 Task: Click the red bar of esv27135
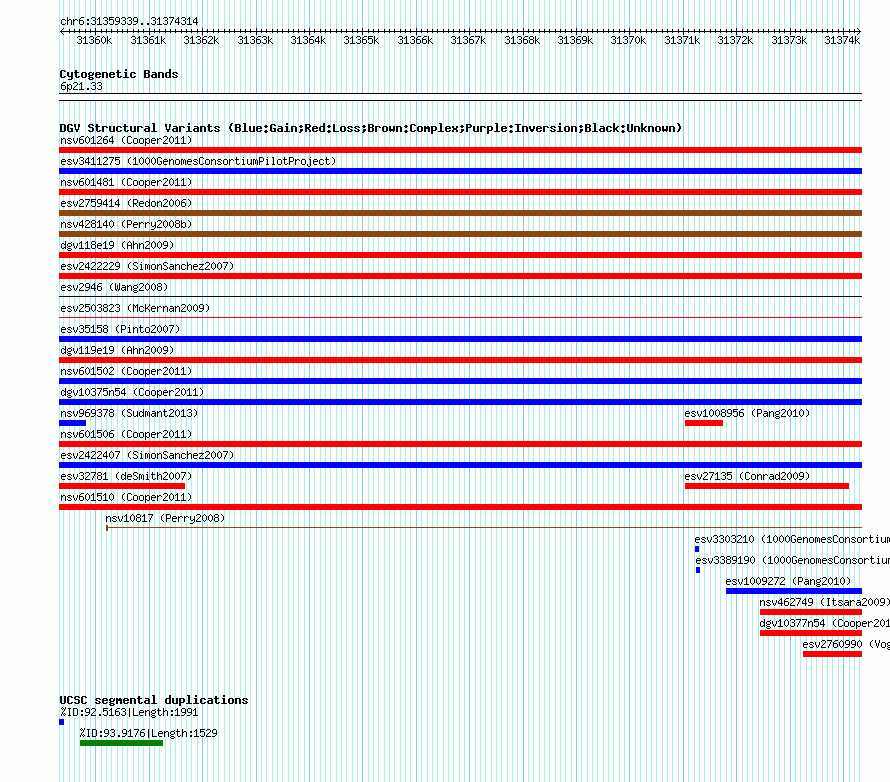767,486
